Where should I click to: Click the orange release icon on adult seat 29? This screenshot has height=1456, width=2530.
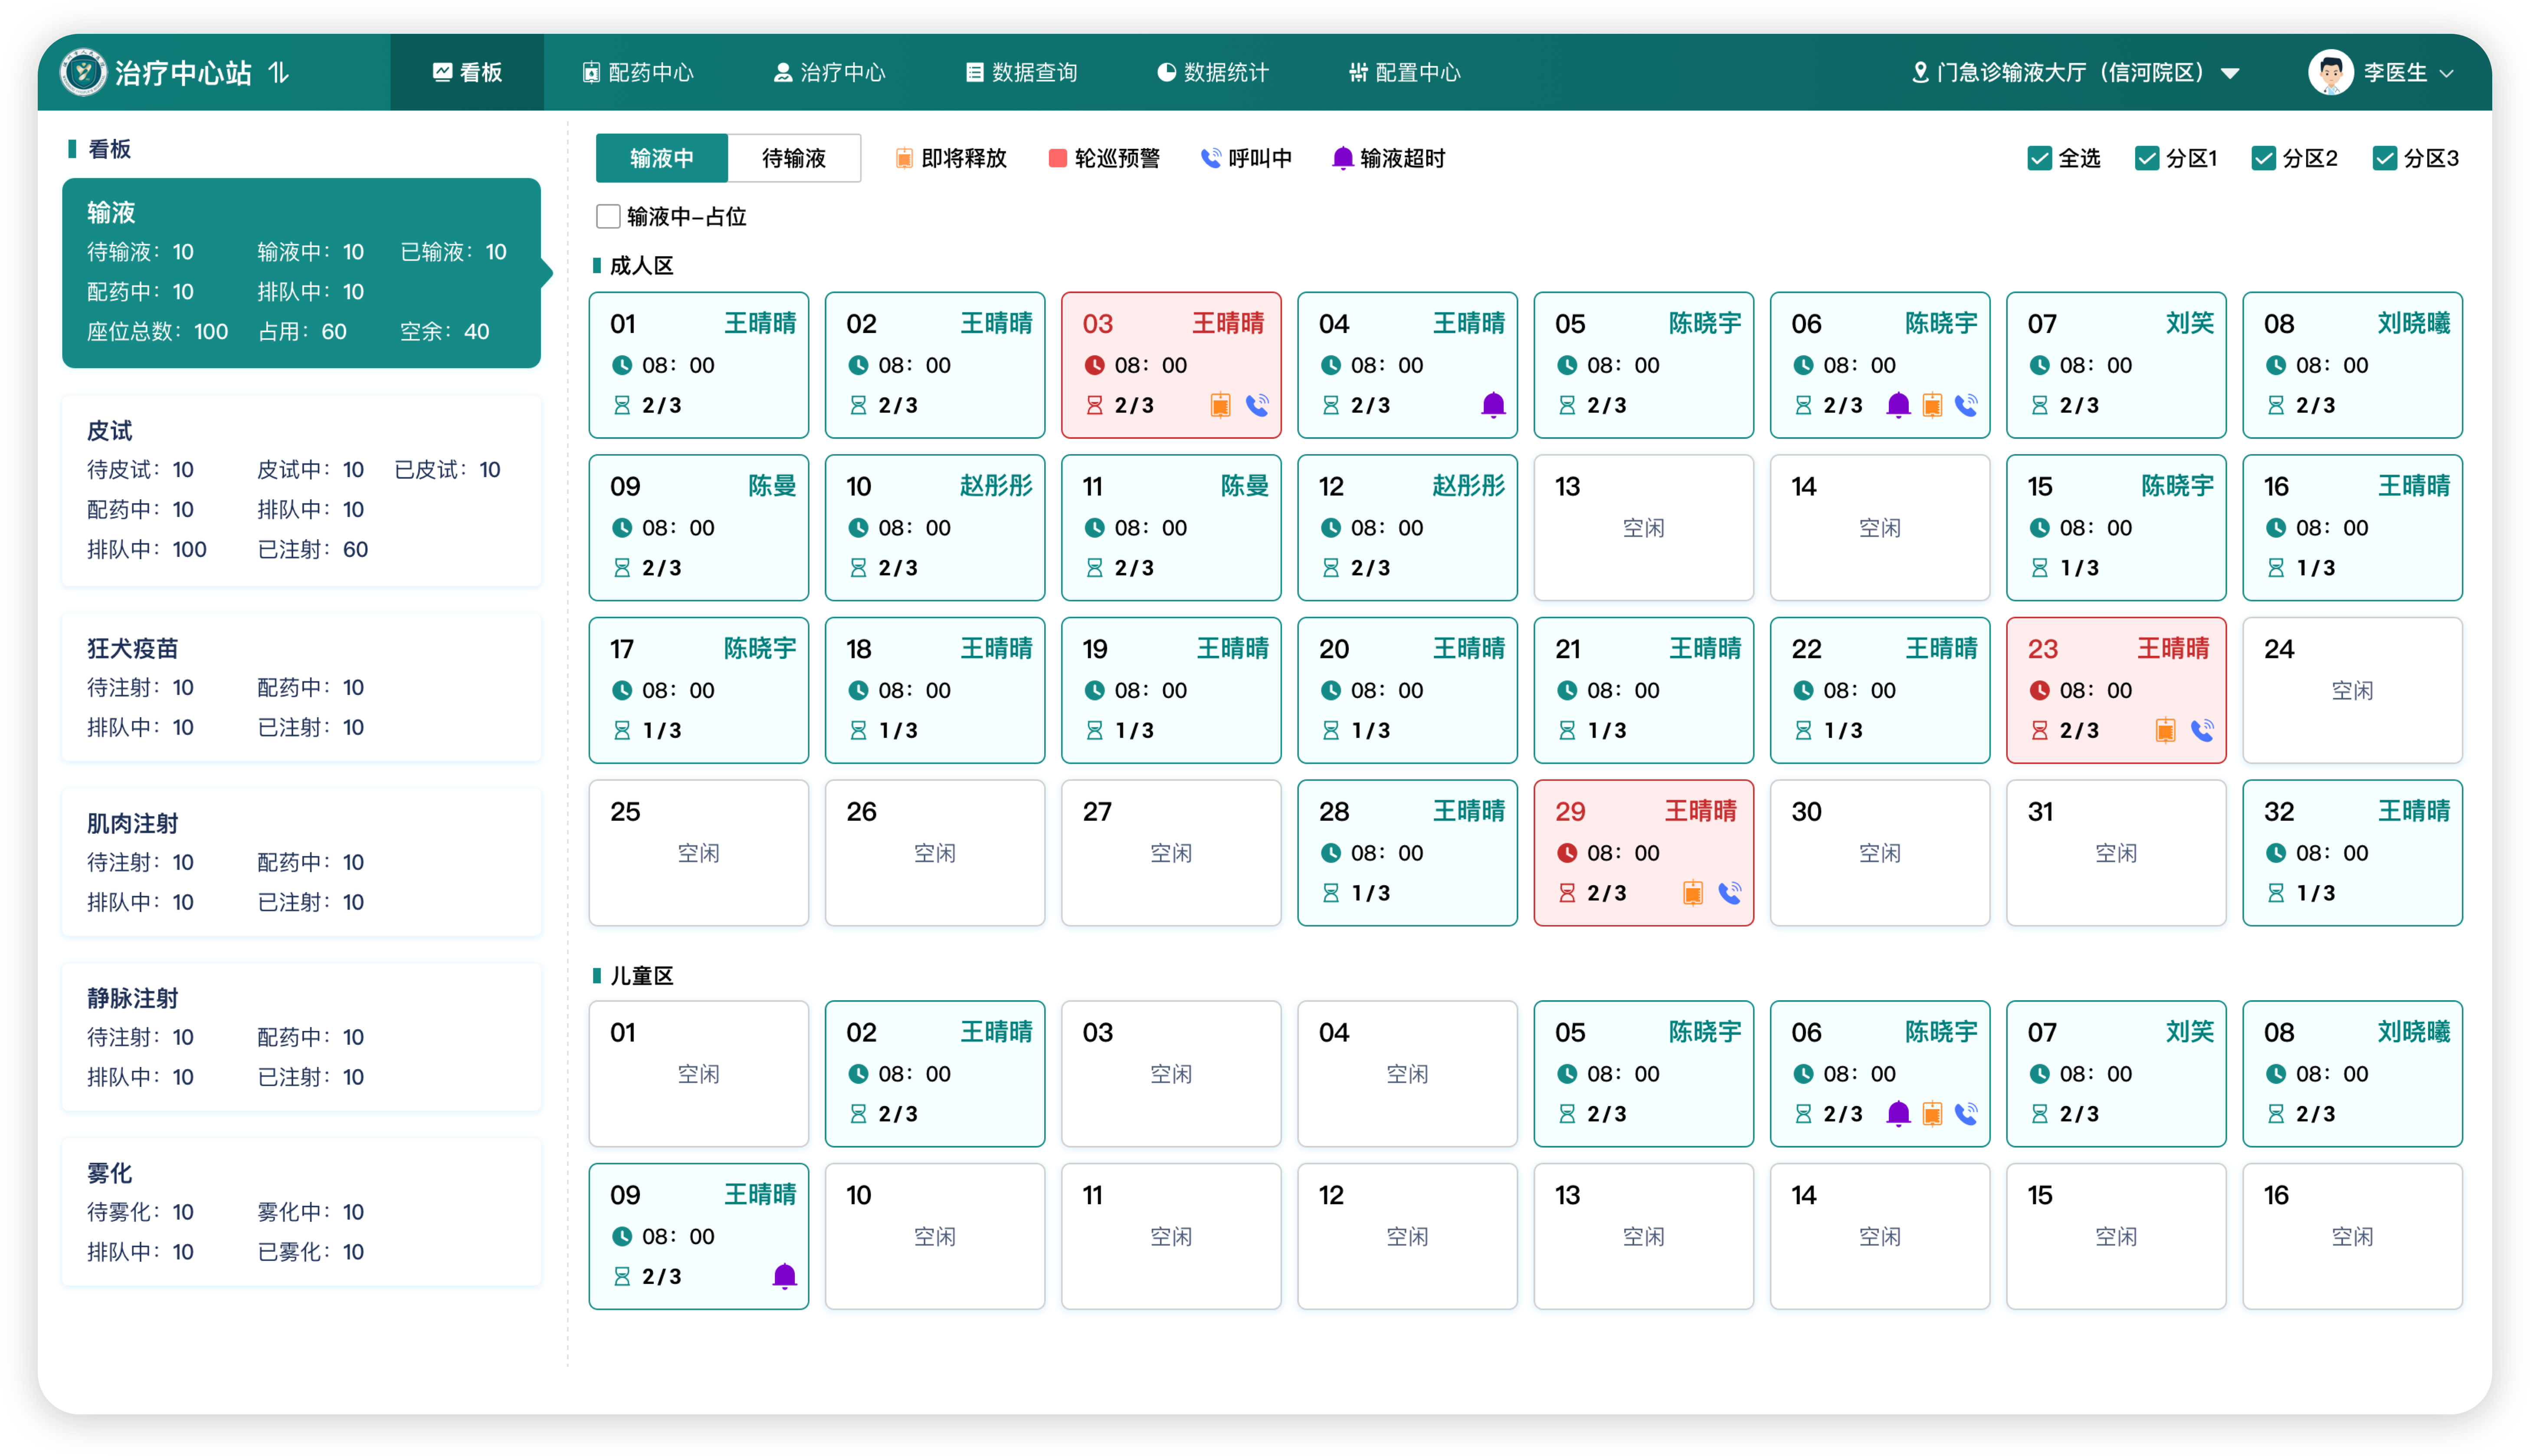coord(1692,893)
